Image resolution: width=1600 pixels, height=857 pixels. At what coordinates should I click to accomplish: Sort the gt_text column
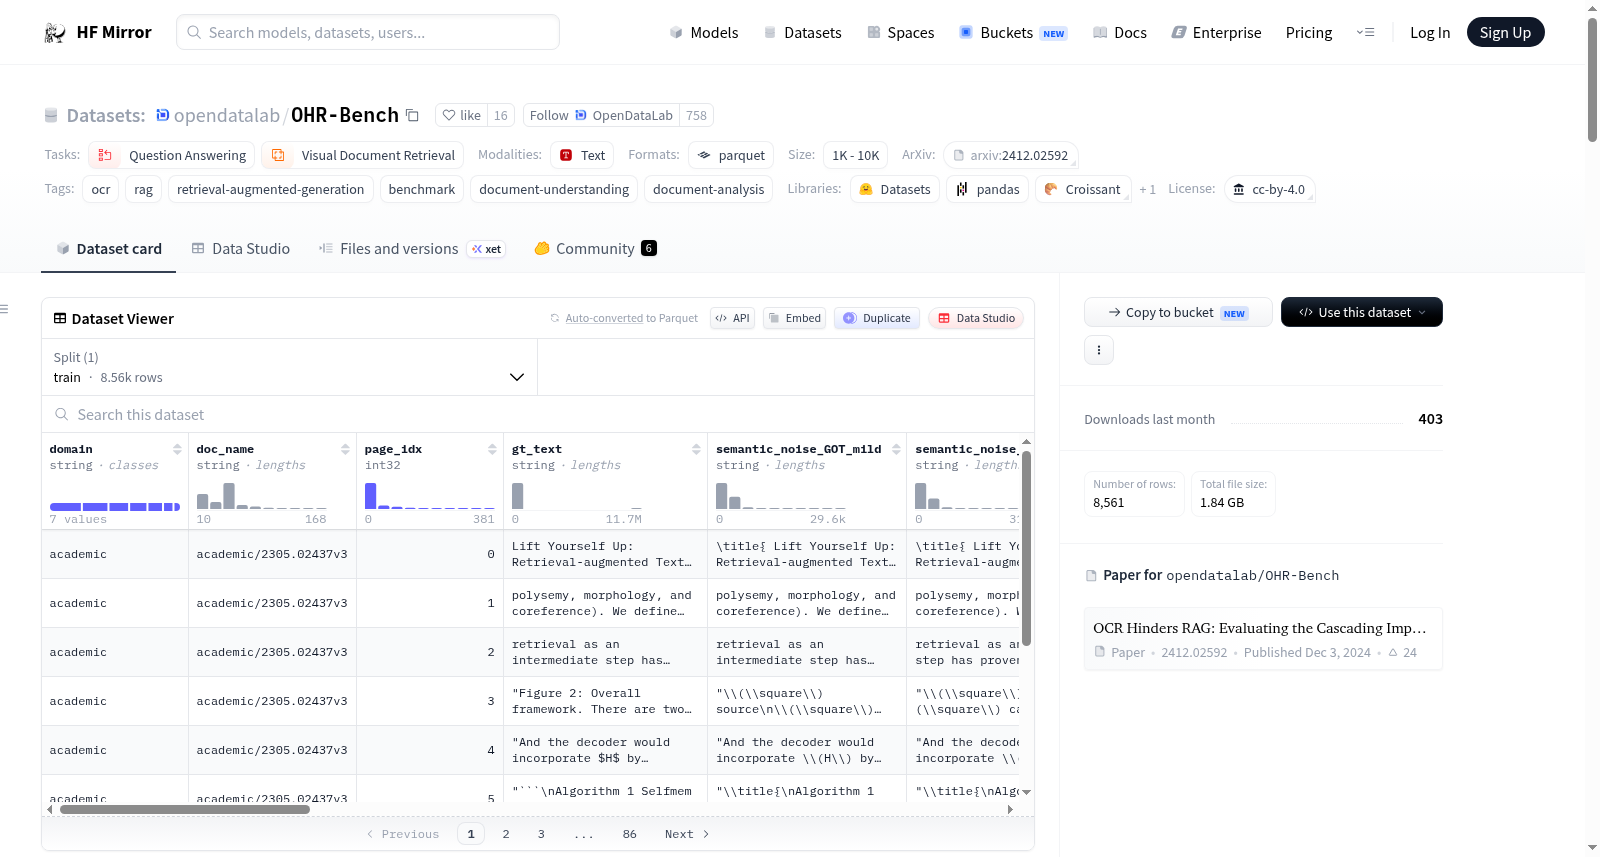point(696,450)
